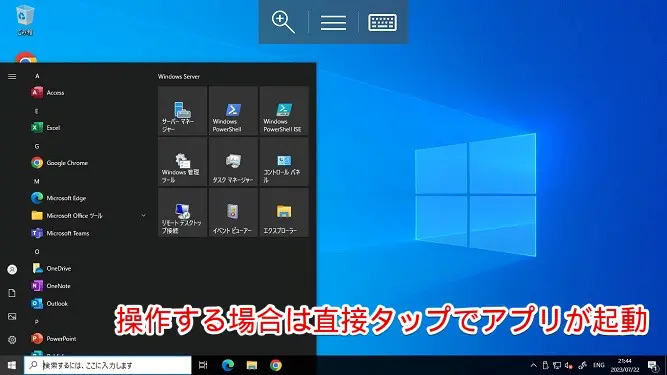The height and width of the screenshot is (375, 667).
Task: Expand the Start menu hamburger navigation
Action: 12,77
